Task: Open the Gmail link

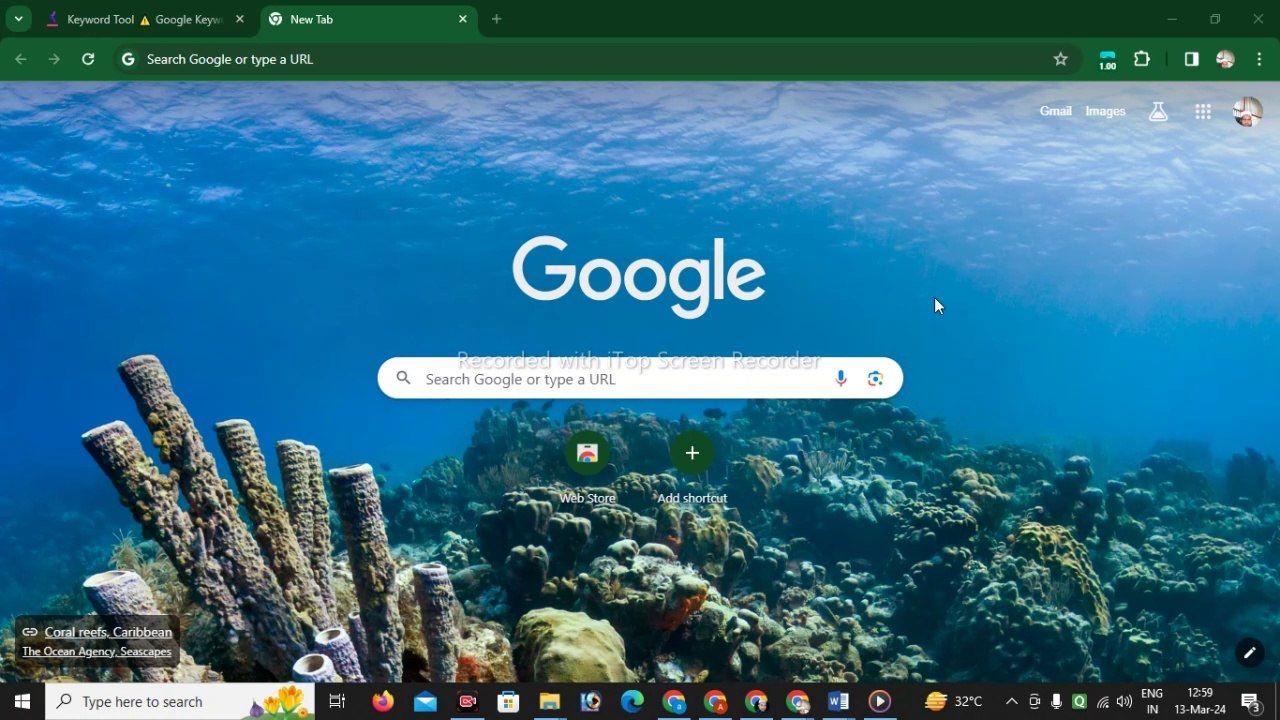Action: [x=1055, y=111]
